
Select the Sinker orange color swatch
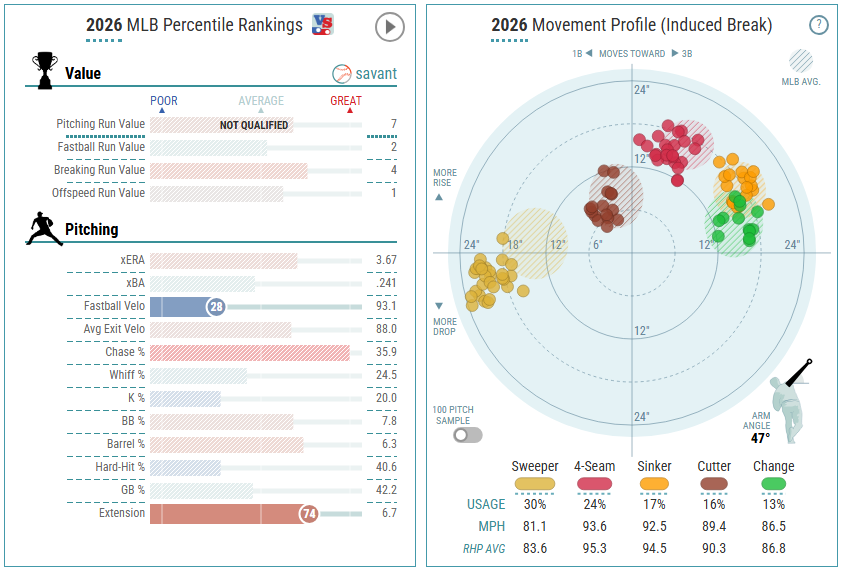click(654, 484)
